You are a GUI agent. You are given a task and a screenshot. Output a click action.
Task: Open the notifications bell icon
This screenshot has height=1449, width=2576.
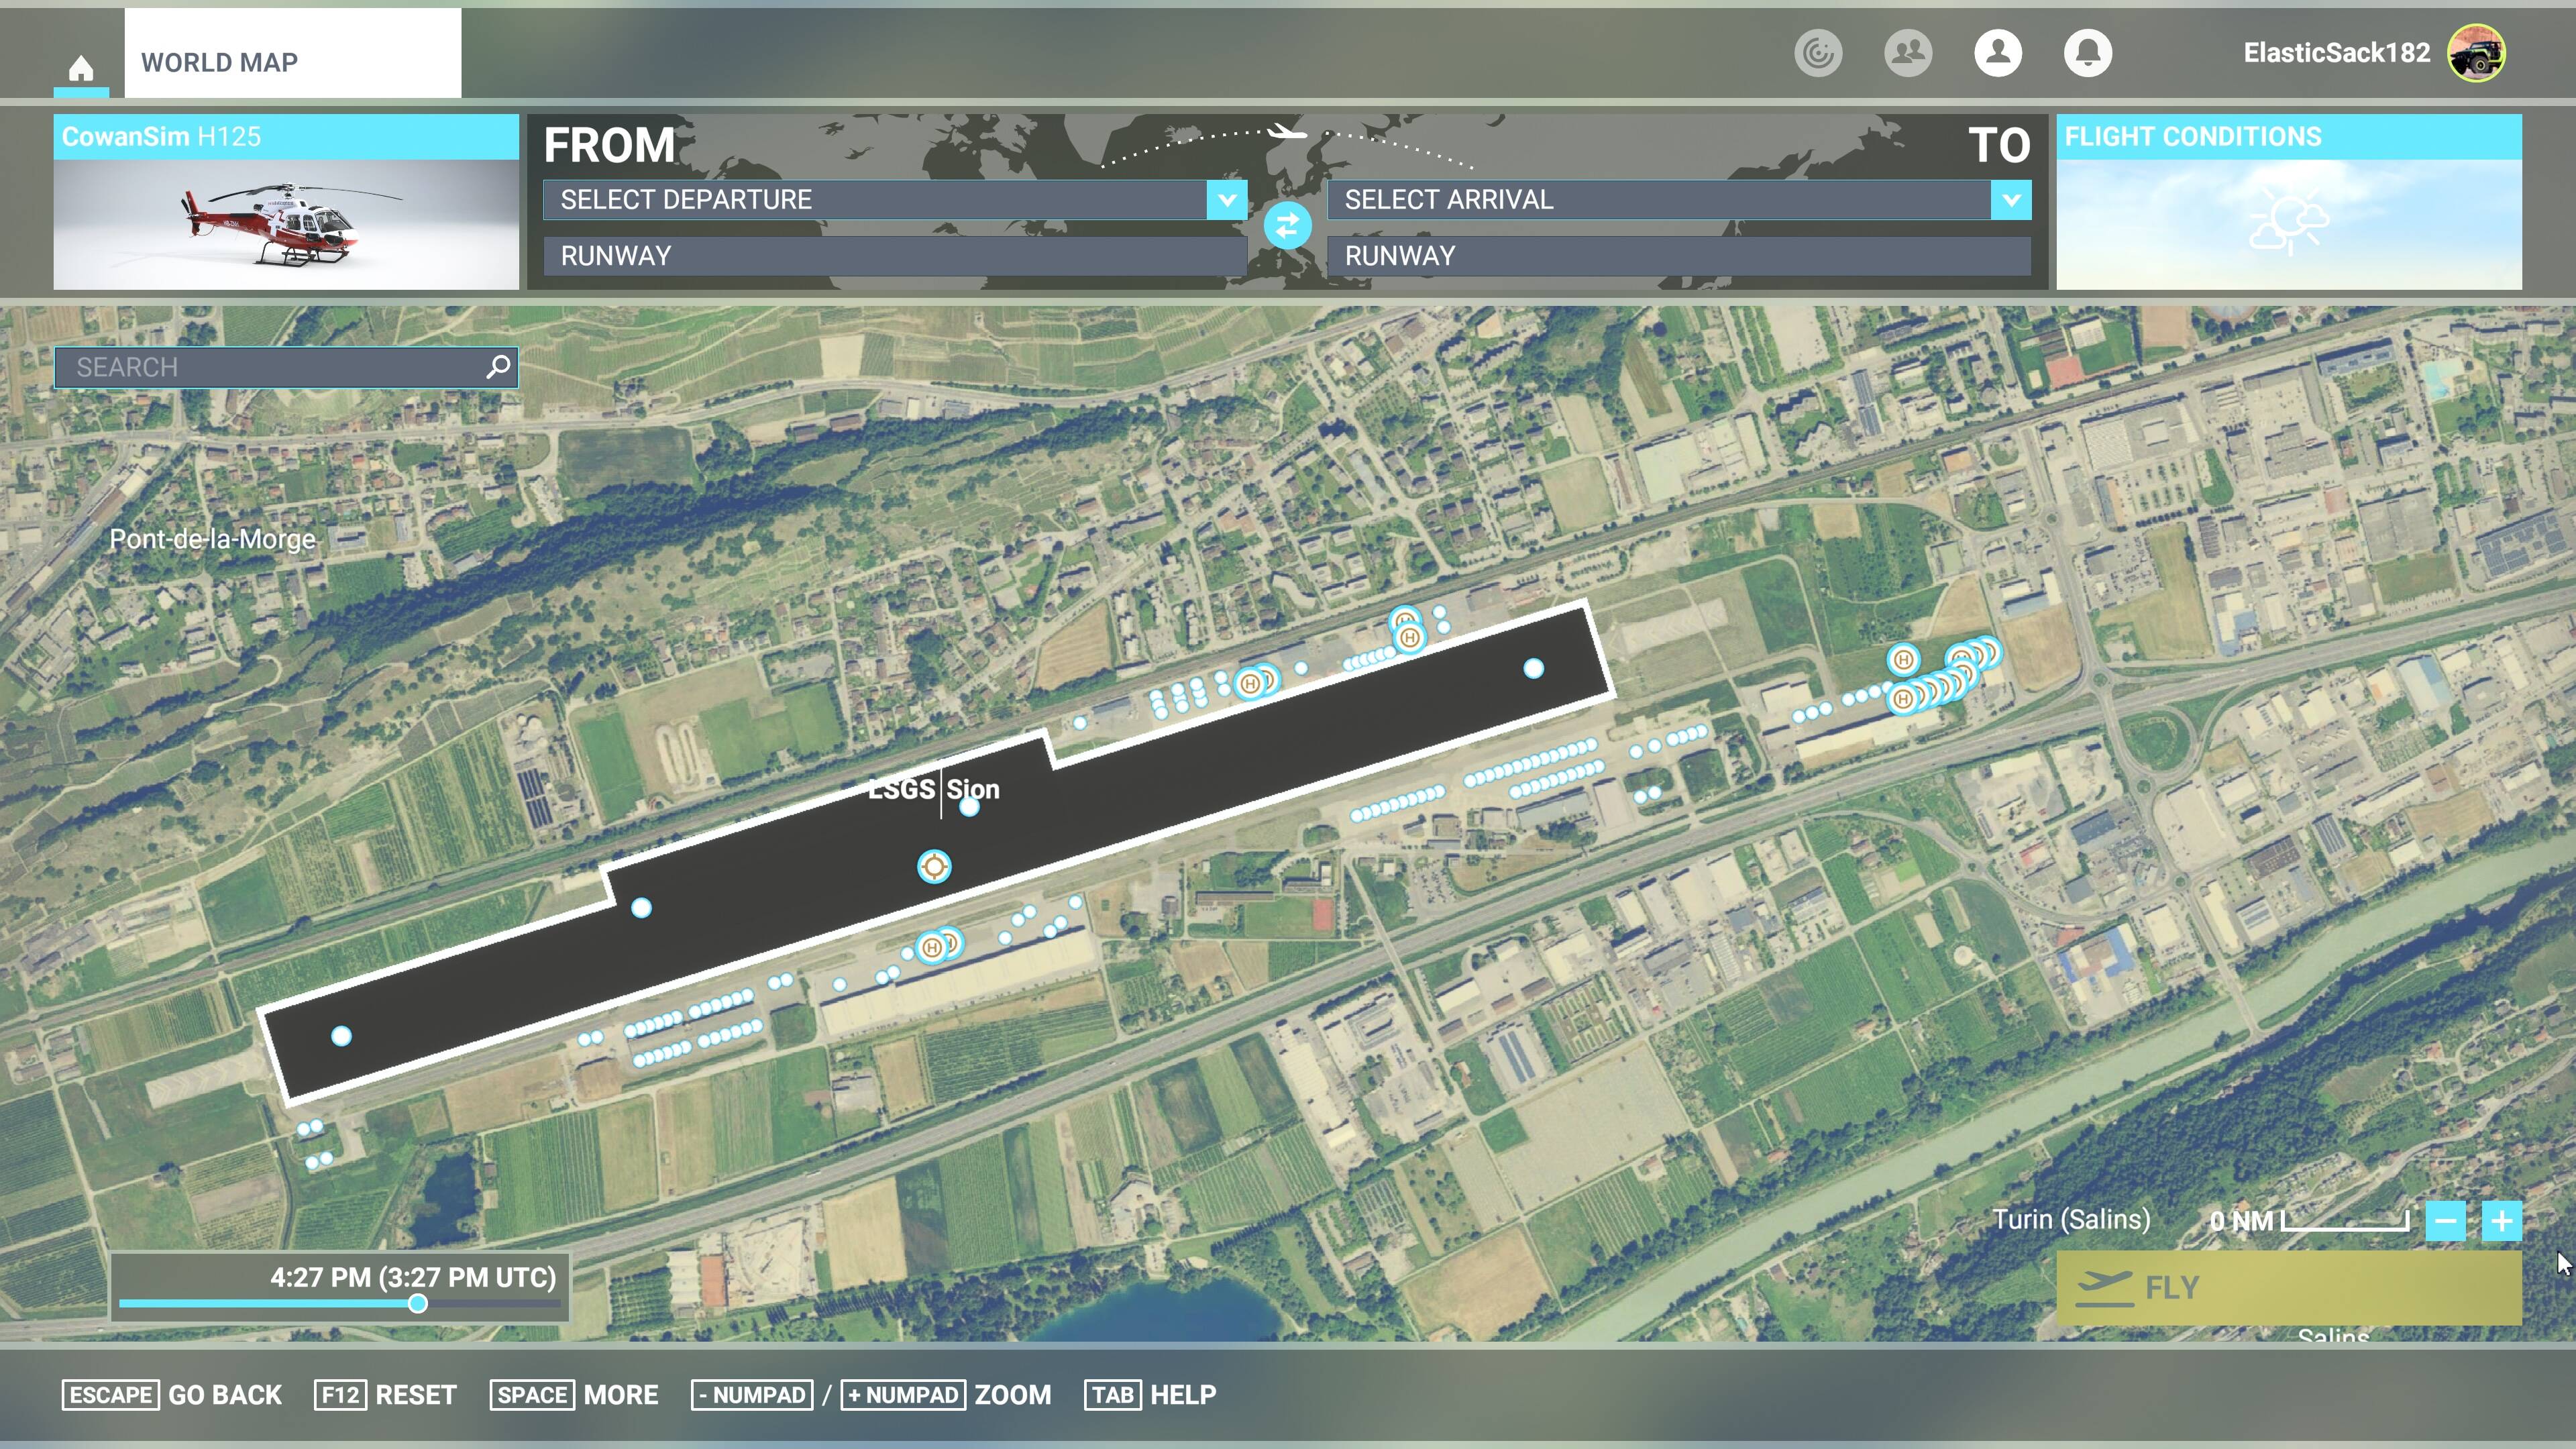(x=2087, y=53)
